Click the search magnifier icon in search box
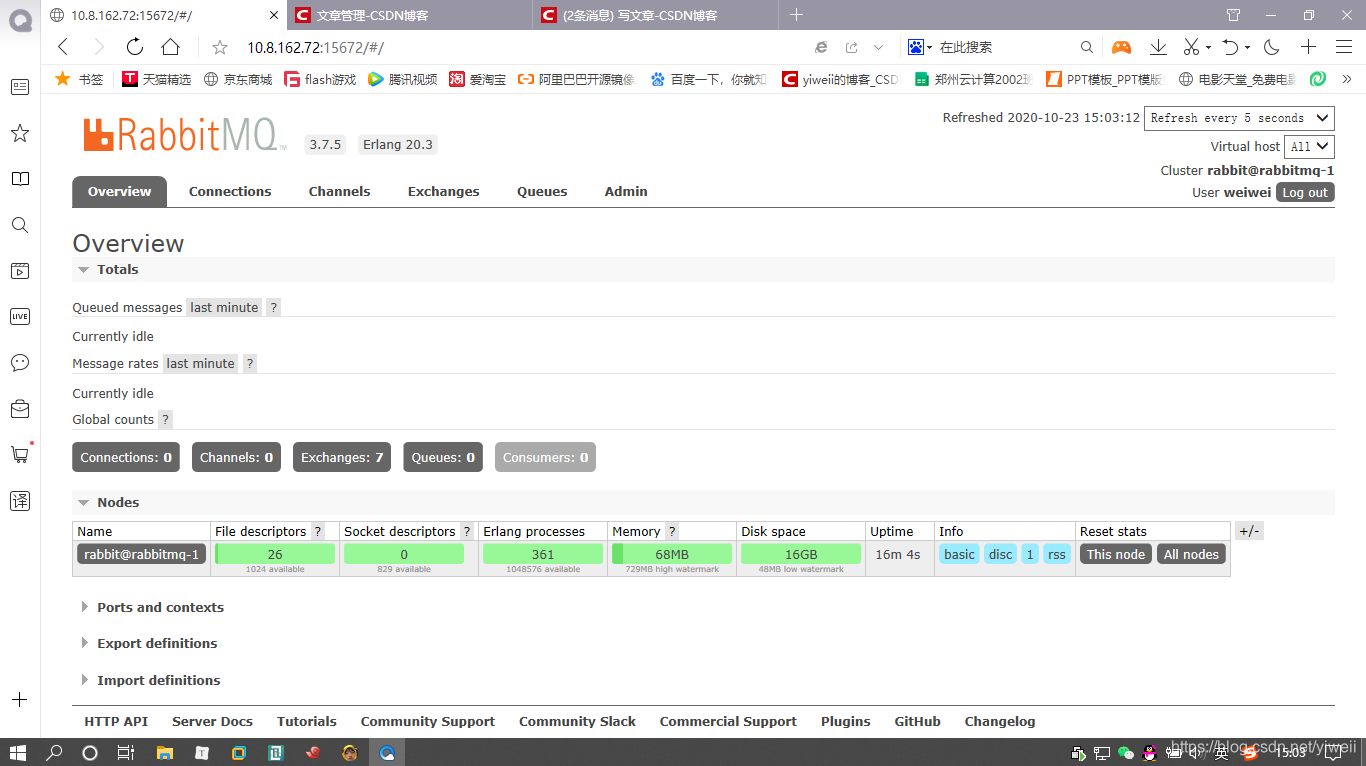The image size is (1366, 766). [x=1087, y=47]
